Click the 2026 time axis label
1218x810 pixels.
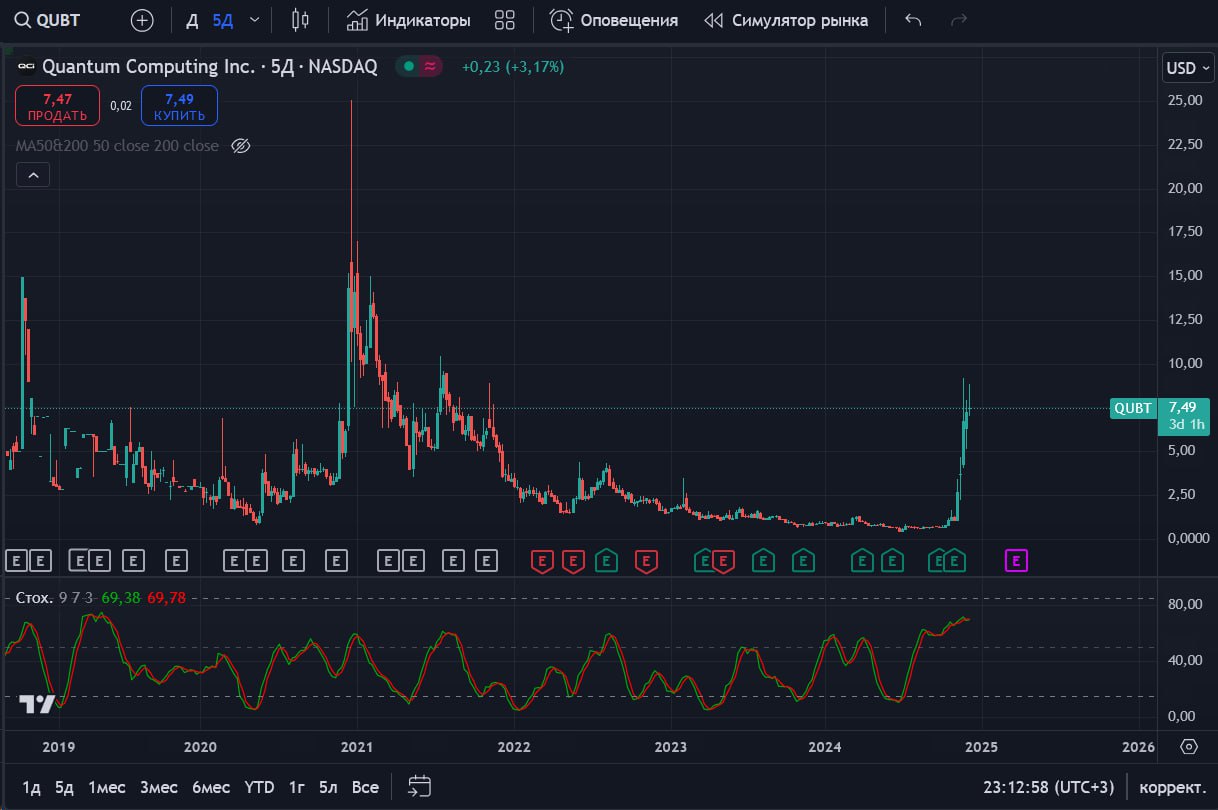[1139, 747]
